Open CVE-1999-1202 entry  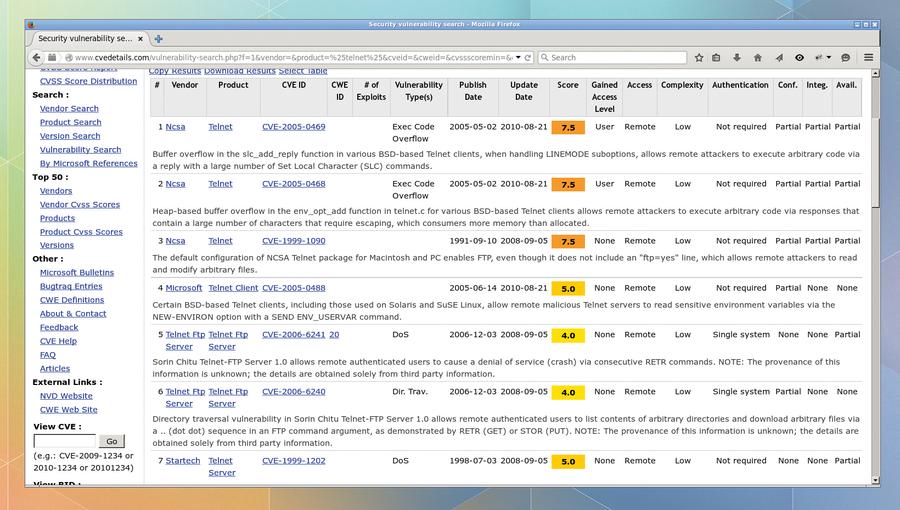[x=293, y=461]
